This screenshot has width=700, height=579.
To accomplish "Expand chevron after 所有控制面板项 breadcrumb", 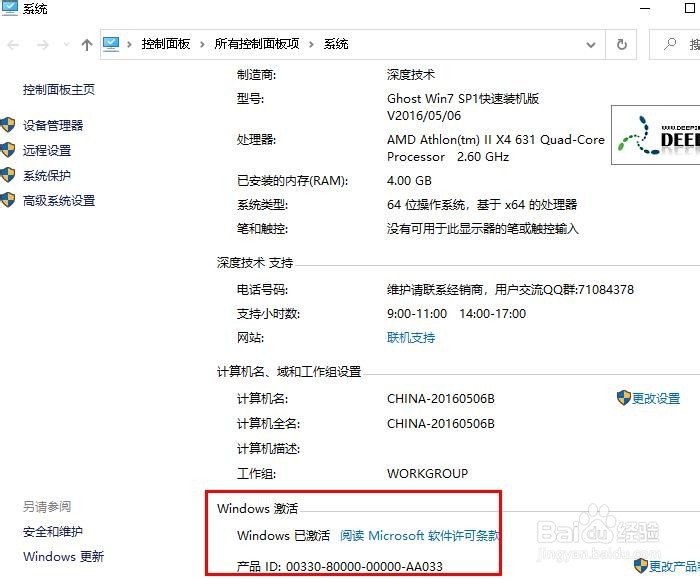I will (311, 44).
